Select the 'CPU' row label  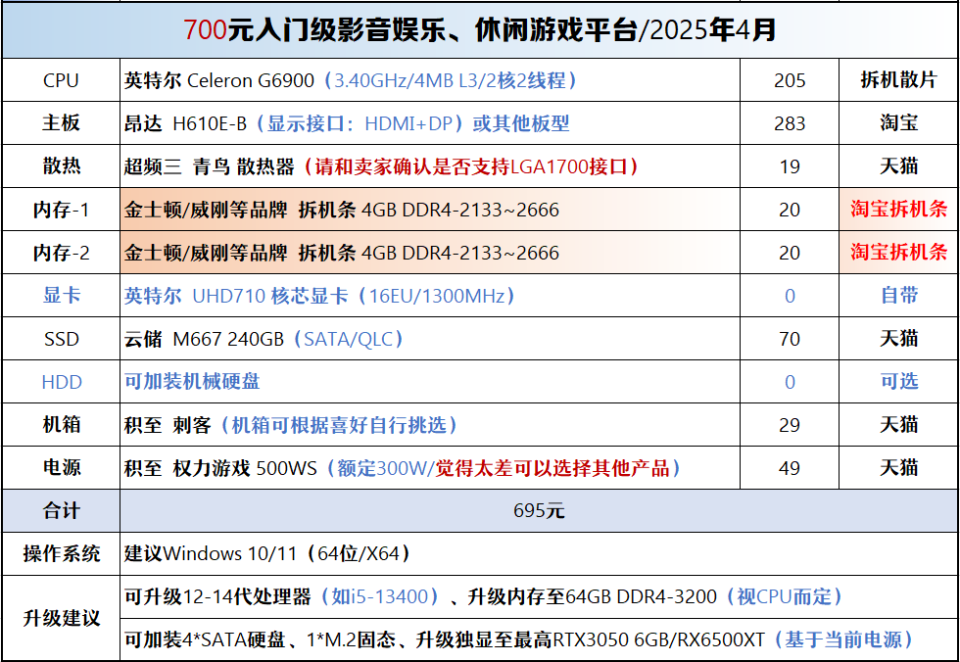pos(61,80)
